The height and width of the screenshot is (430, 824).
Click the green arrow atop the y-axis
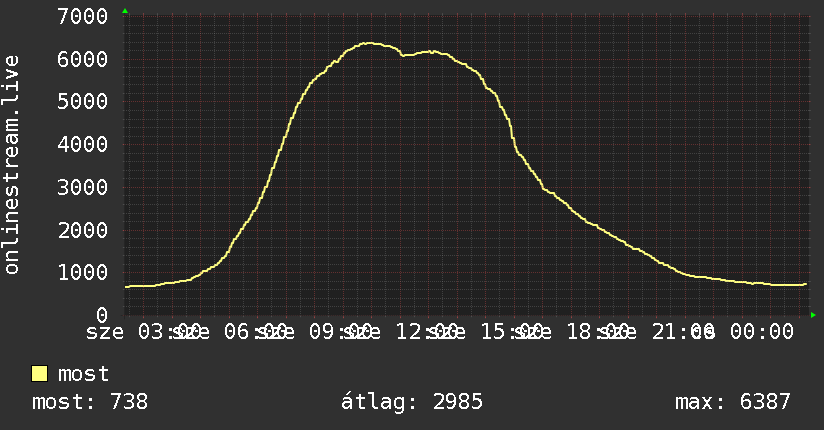(125, 11)
